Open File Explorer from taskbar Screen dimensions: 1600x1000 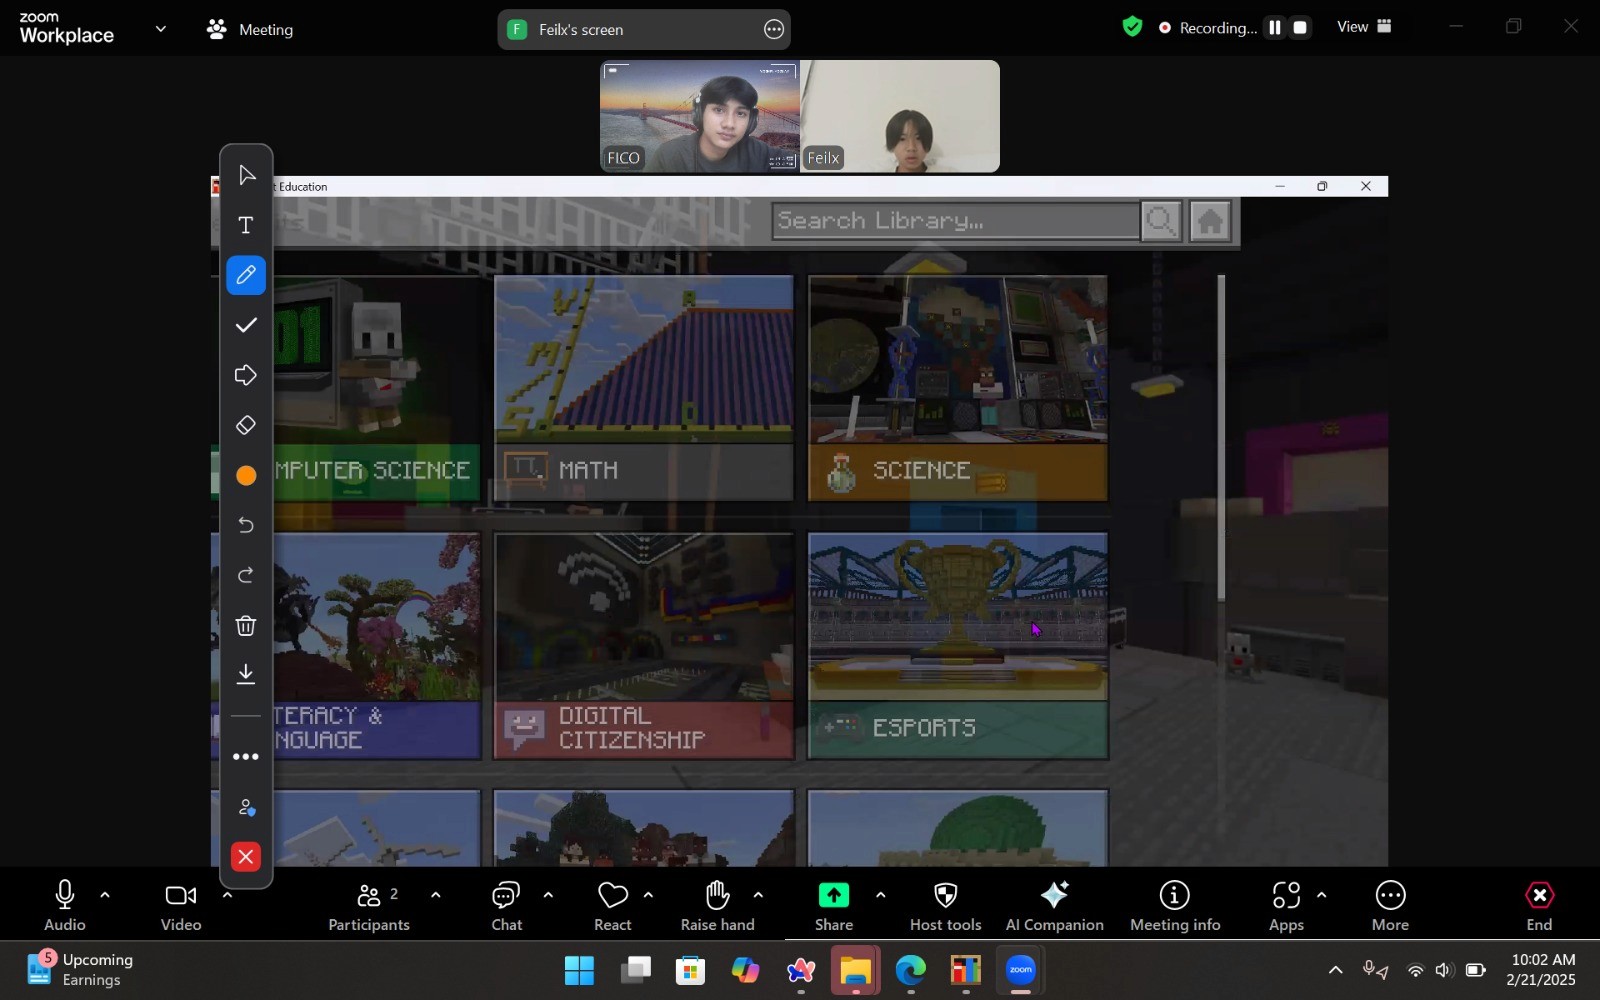pos(856,971)
